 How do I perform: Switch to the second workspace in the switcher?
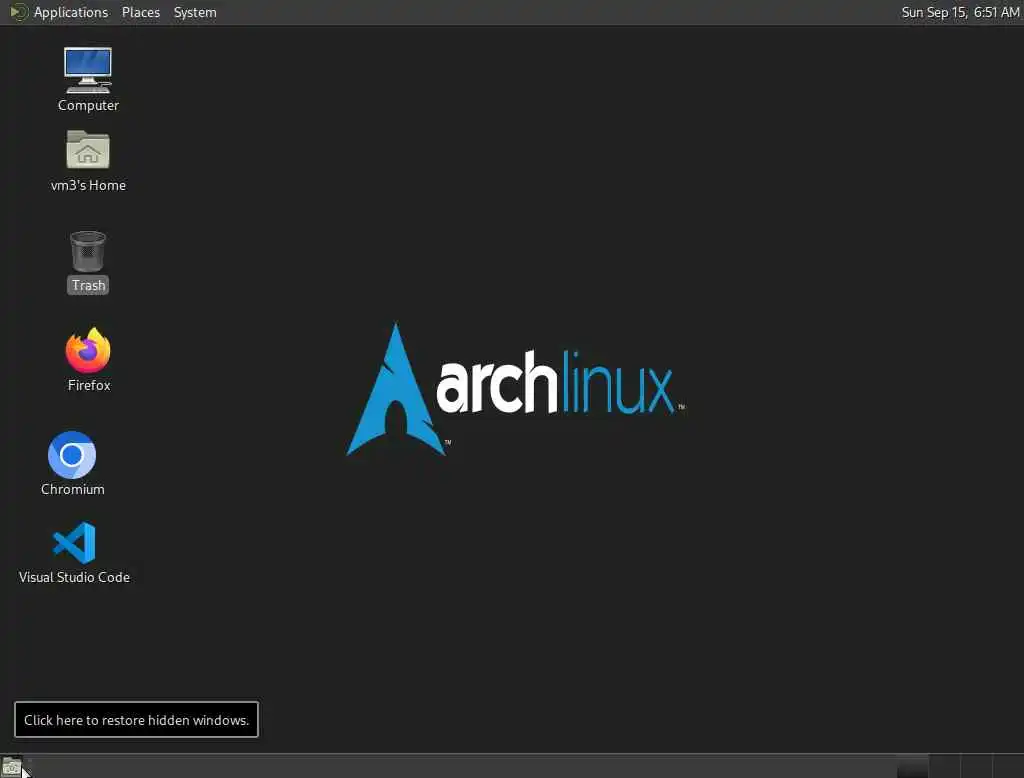click(x=944, y=766)
